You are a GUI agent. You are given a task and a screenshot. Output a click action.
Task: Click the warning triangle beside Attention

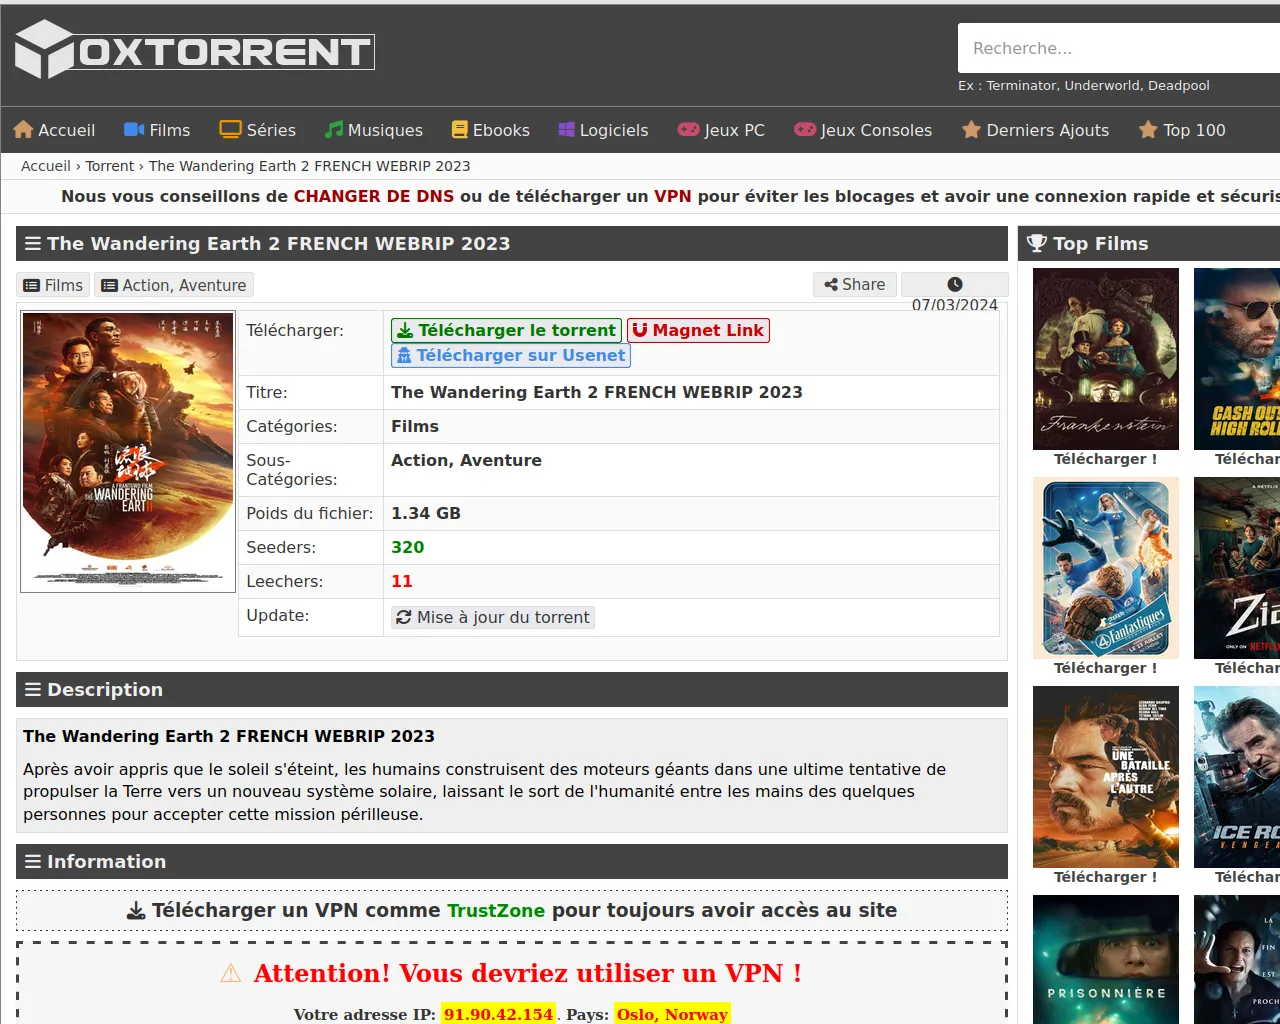[x=231, y=973]
